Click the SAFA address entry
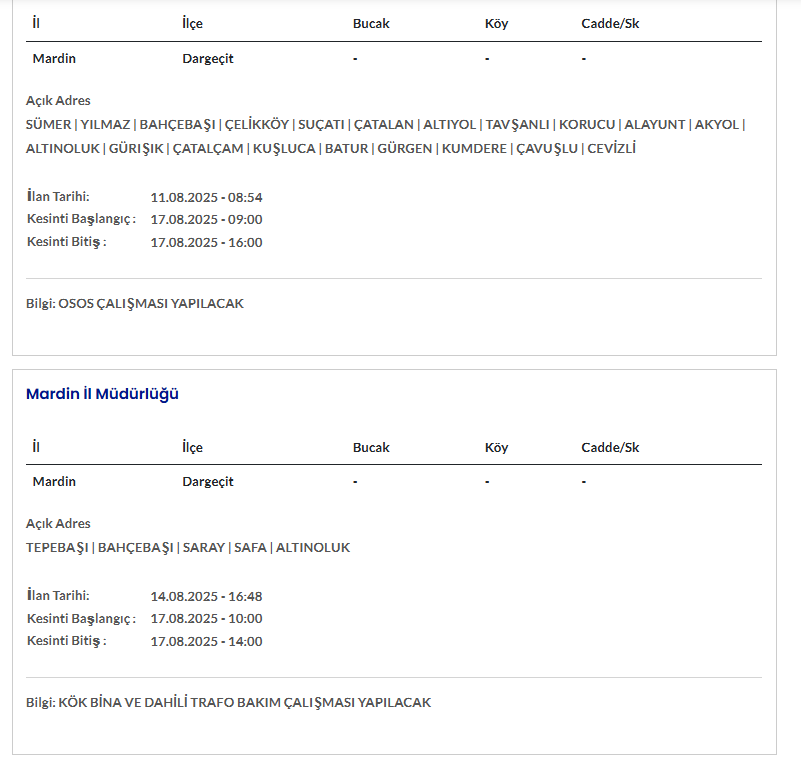The width and height of the screenshot is (801, 766). coord(249,548)
